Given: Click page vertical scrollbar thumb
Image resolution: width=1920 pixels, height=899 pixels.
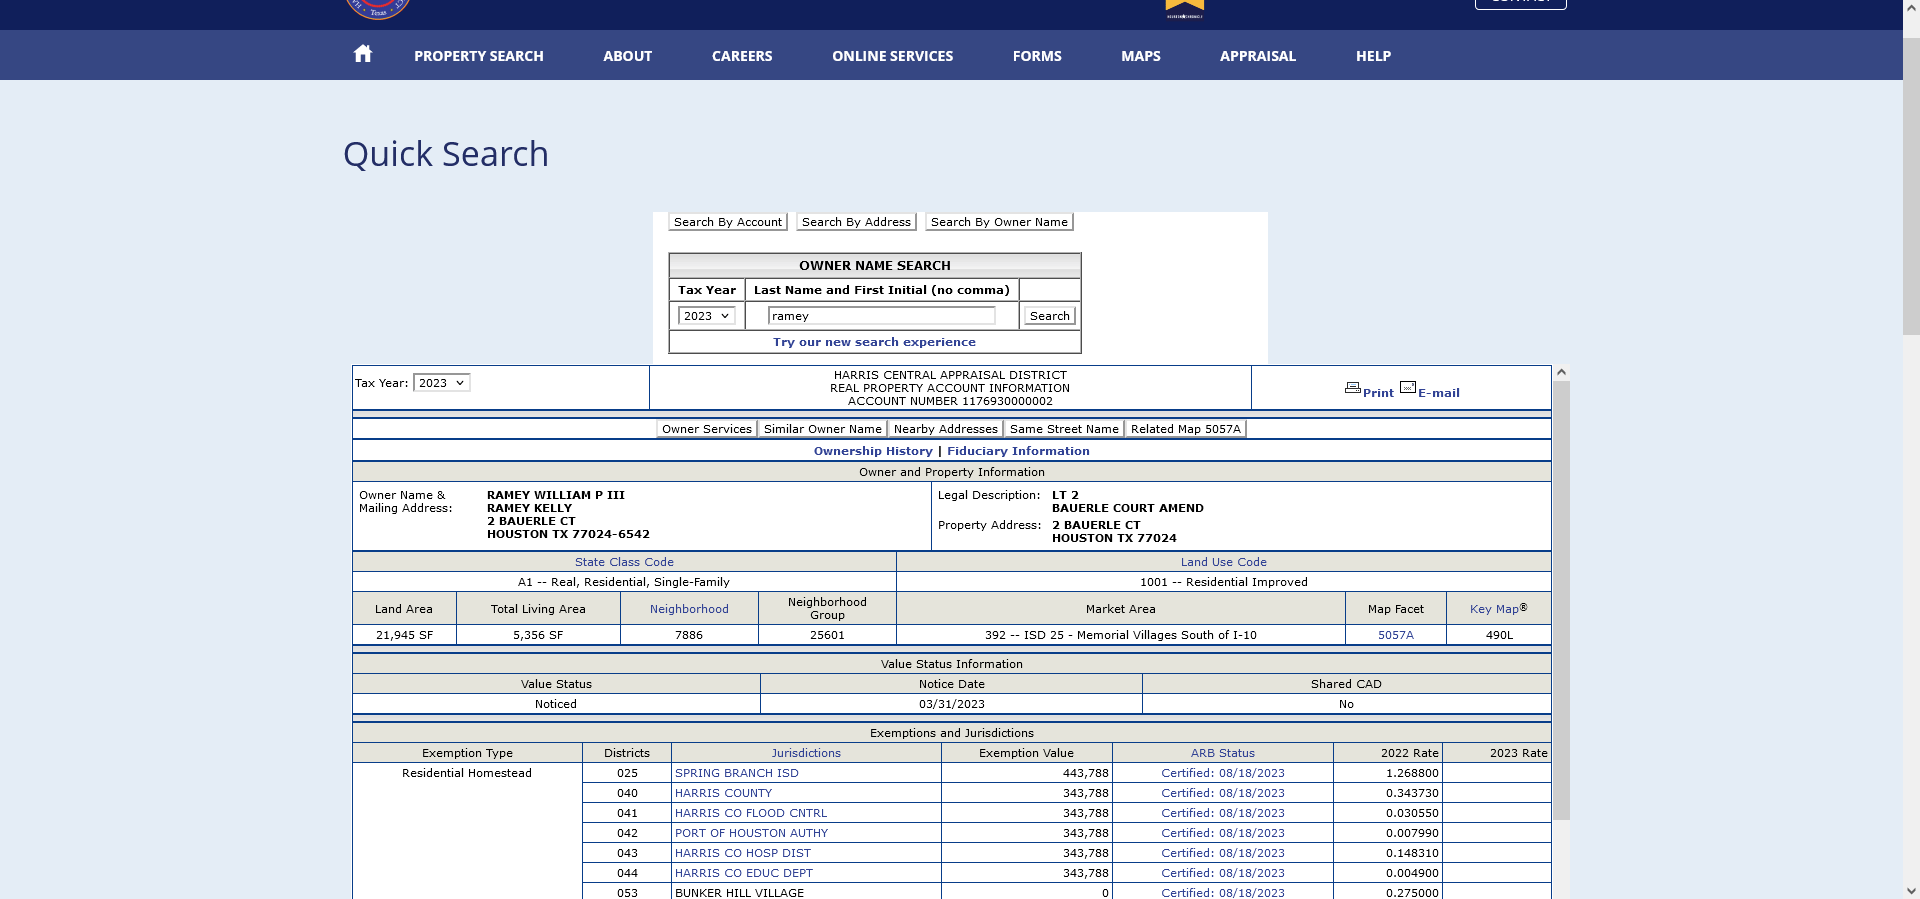Looking at the screenshot, I should [1911, 185].
